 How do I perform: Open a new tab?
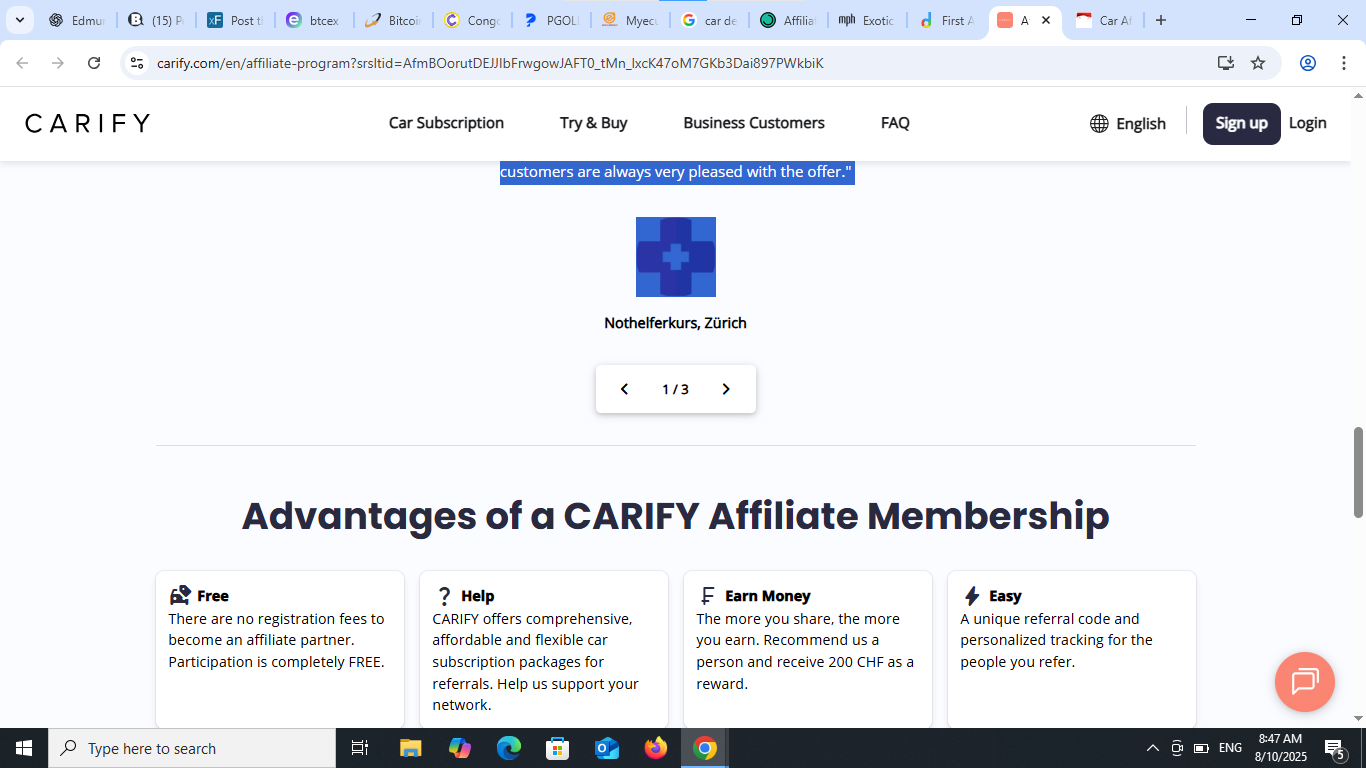click(x=1161, y=20)
